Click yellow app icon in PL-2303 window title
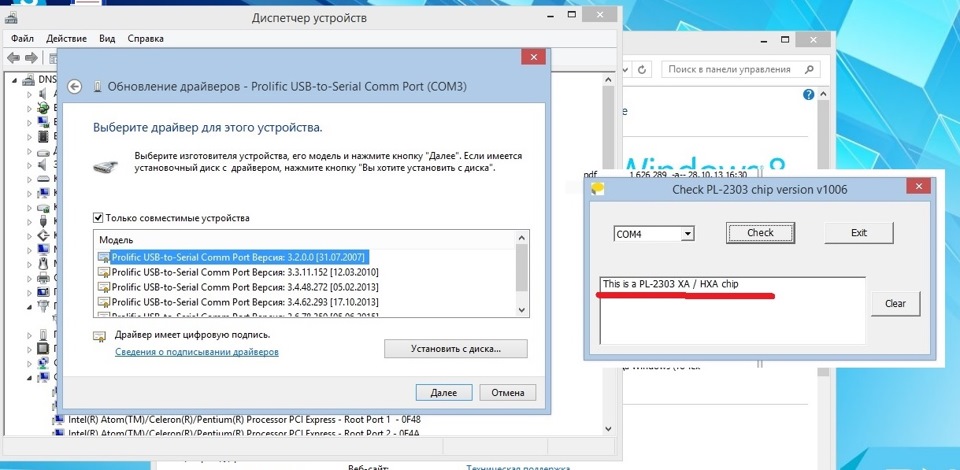 tap(598, 189)
